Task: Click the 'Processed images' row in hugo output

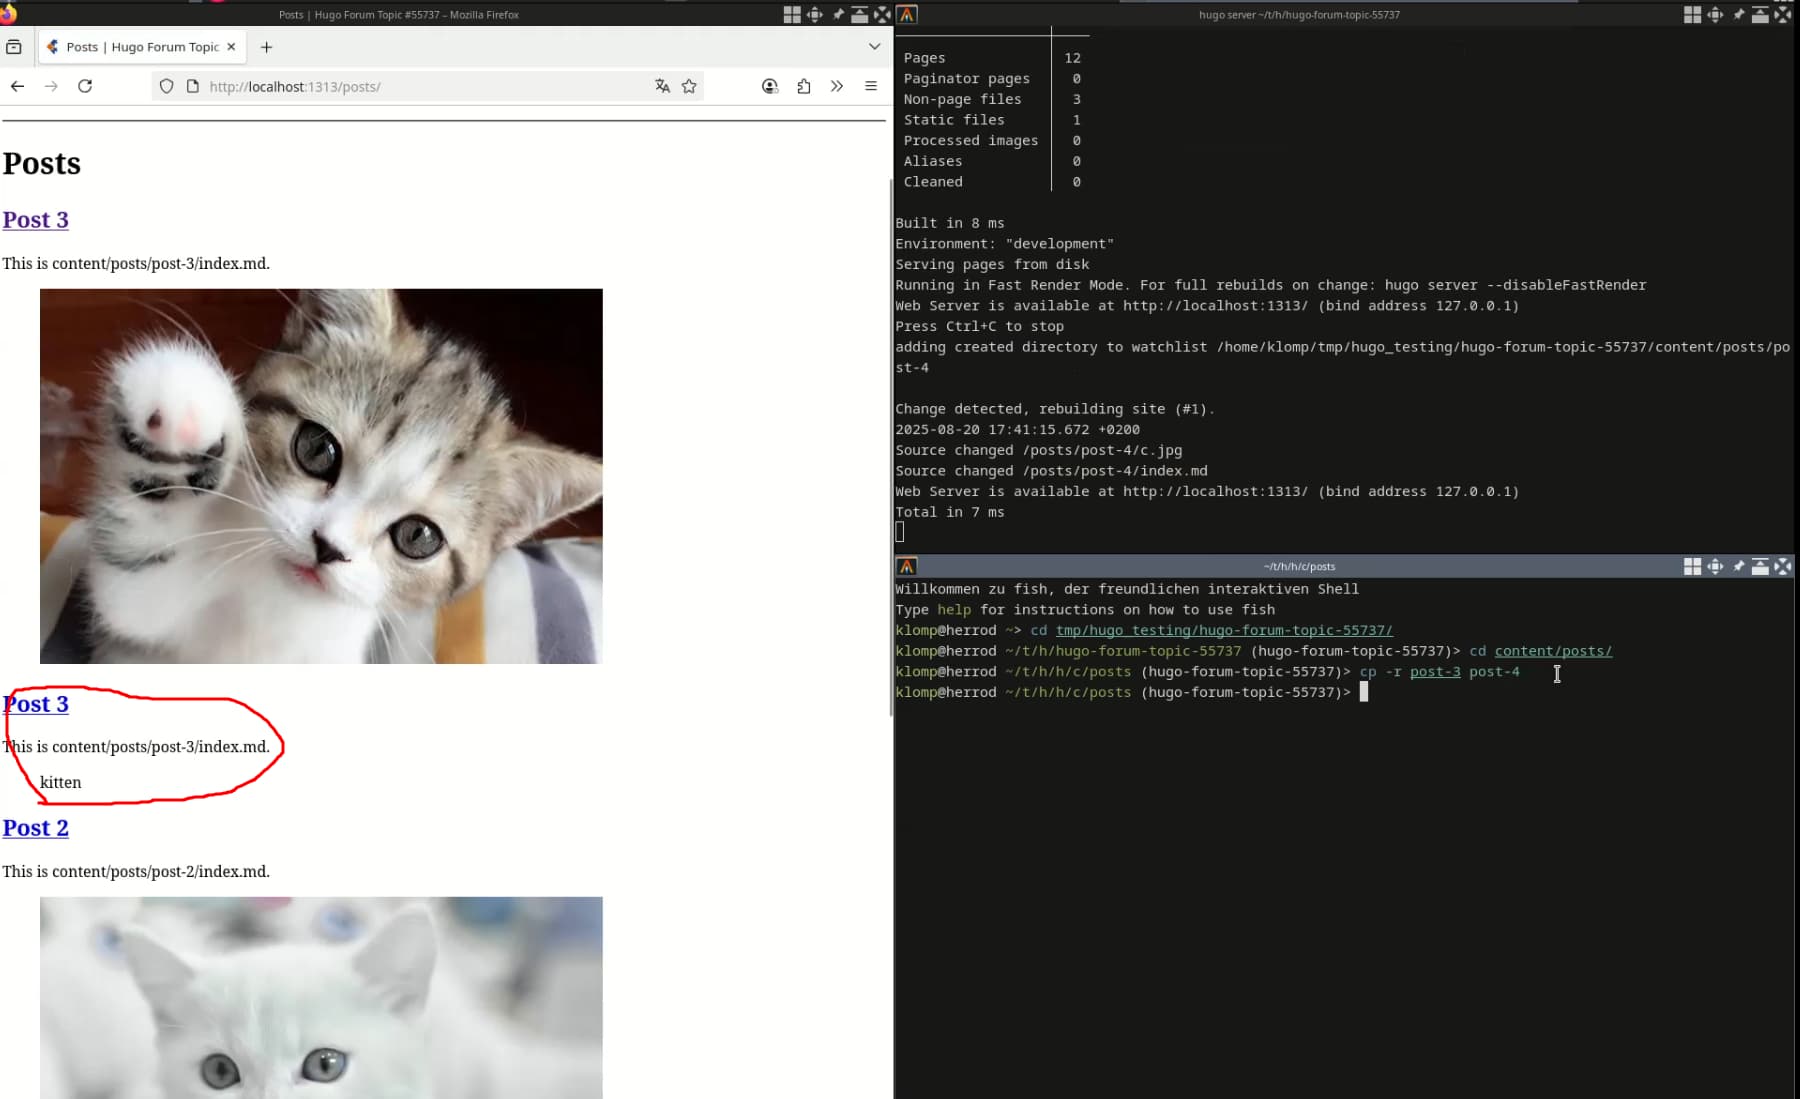Action: tap(992, 141)
